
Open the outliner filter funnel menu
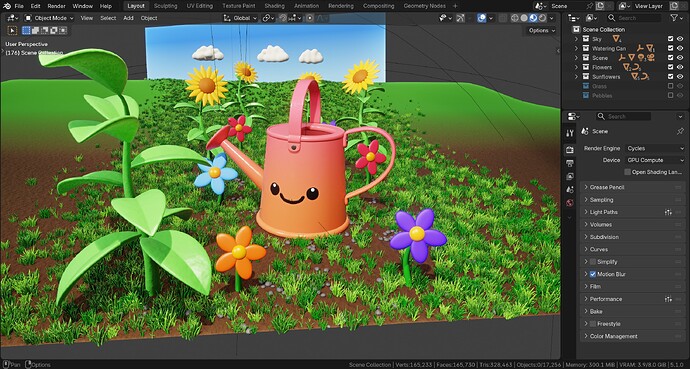676,18
